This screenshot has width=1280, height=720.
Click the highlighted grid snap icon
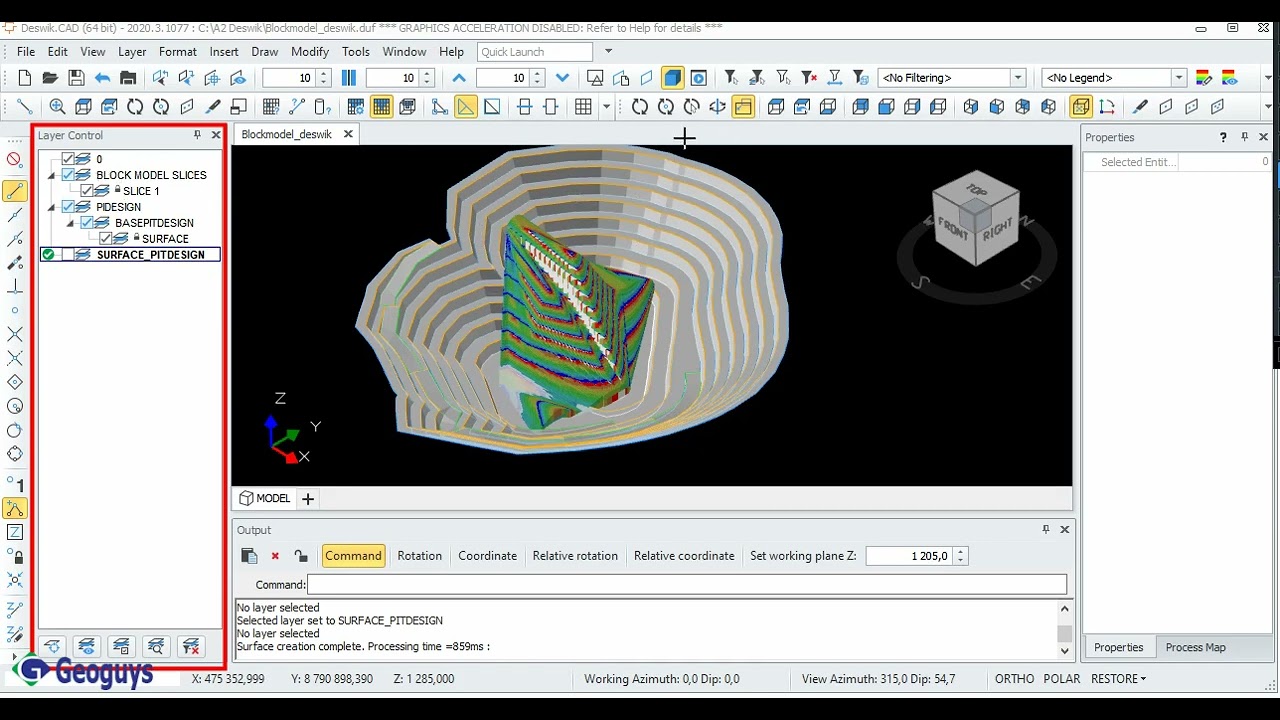pos(381,107)
